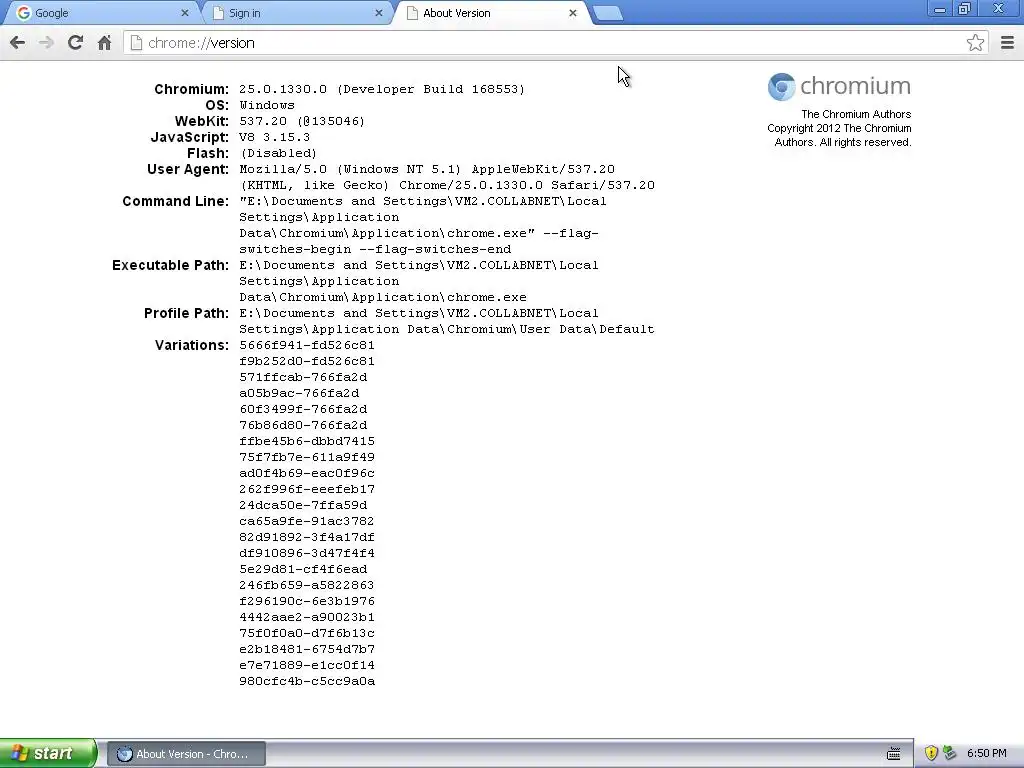The width and height of the screenshot is (1024, 768).
Task: Click variation 5e29d81-cf4f6ead
Action: pyautogui.click(x=303, y=569)
